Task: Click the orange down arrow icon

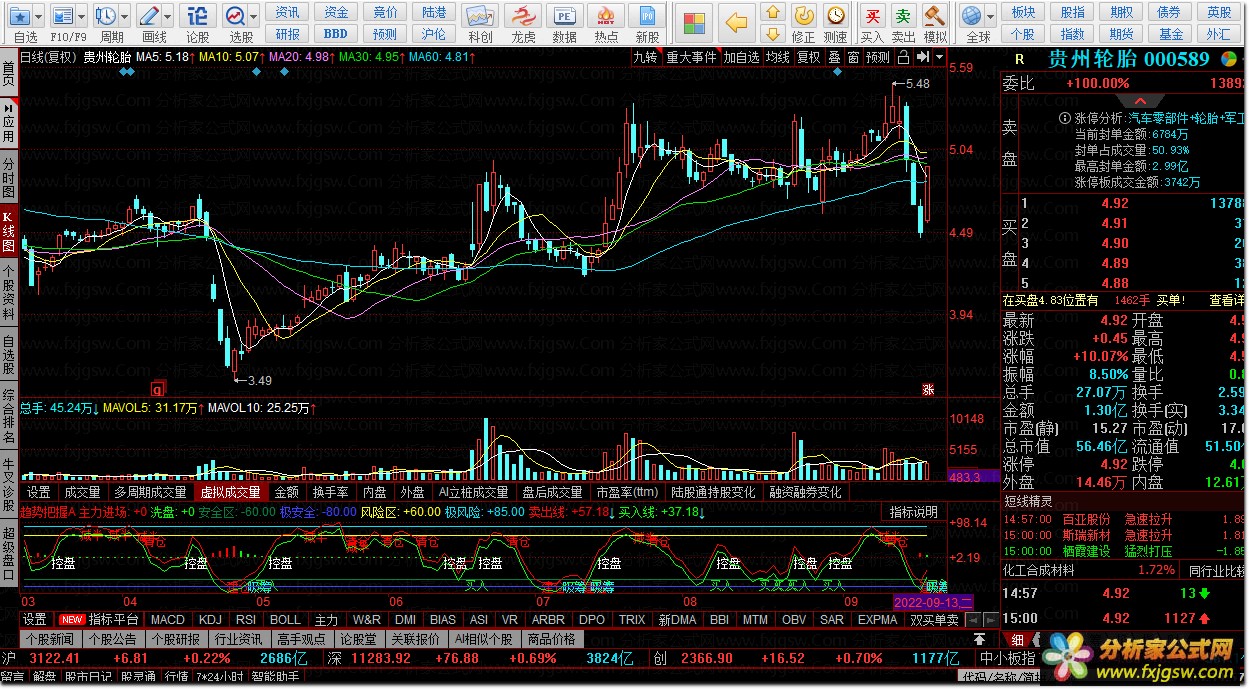Action: 772,36
